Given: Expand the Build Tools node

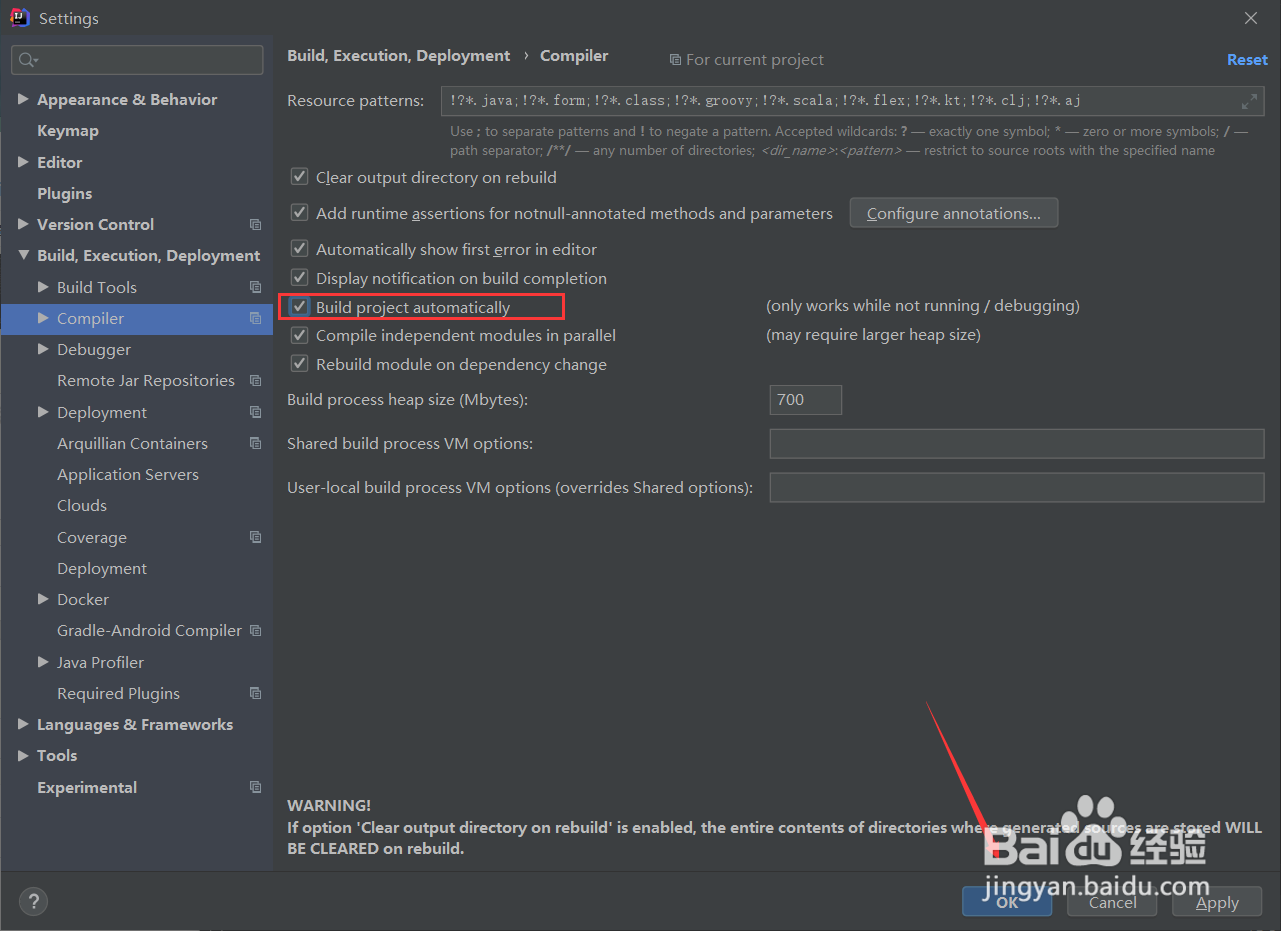Looking at the screenshot, I should (43, 287).
